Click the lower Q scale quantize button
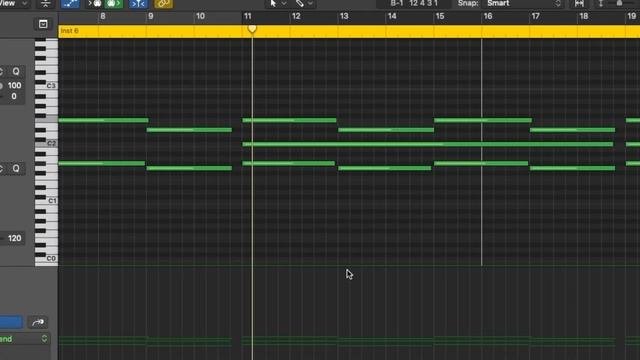 click(x=16, y=169)
